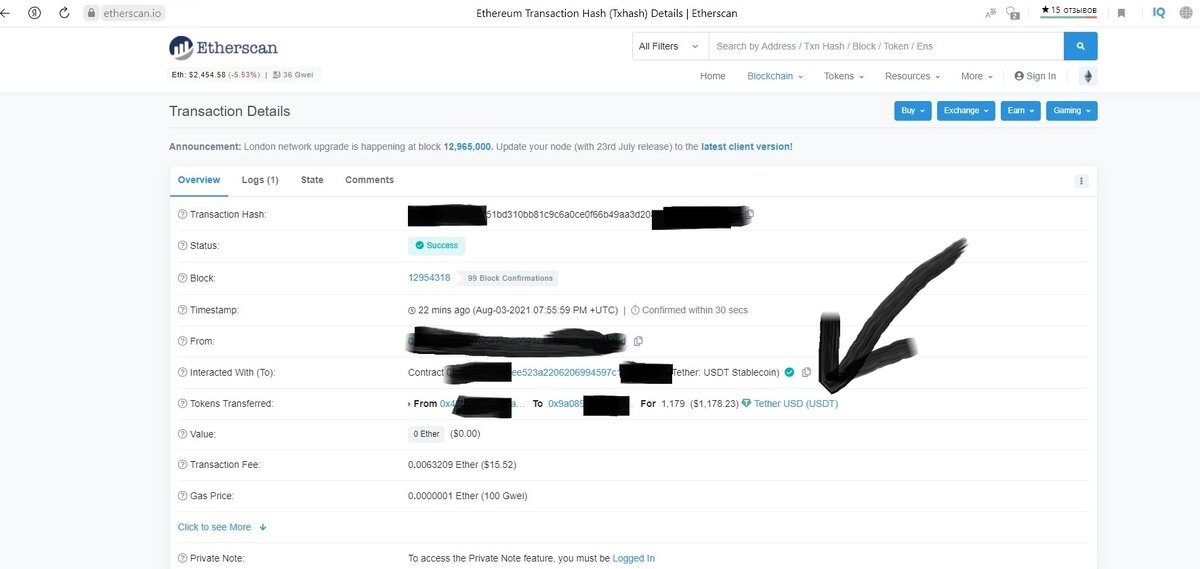The width and height of the screenshot is (1200, 569).
Task: Open the Earn dropdown button
Action: (x=1021, y=111)
